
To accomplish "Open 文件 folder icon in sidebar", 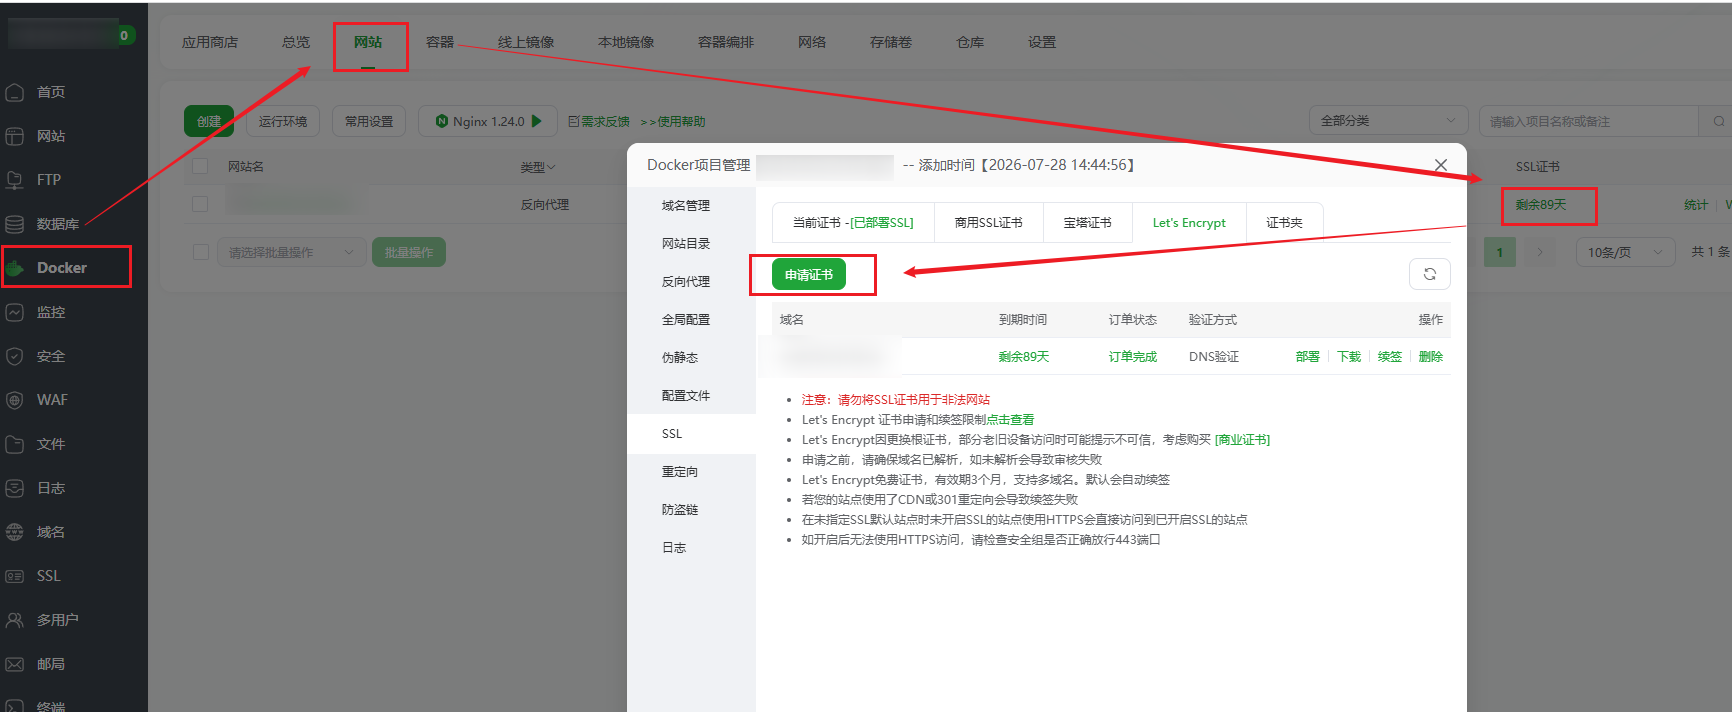I will pyautogui.click(x=15, y=444).
